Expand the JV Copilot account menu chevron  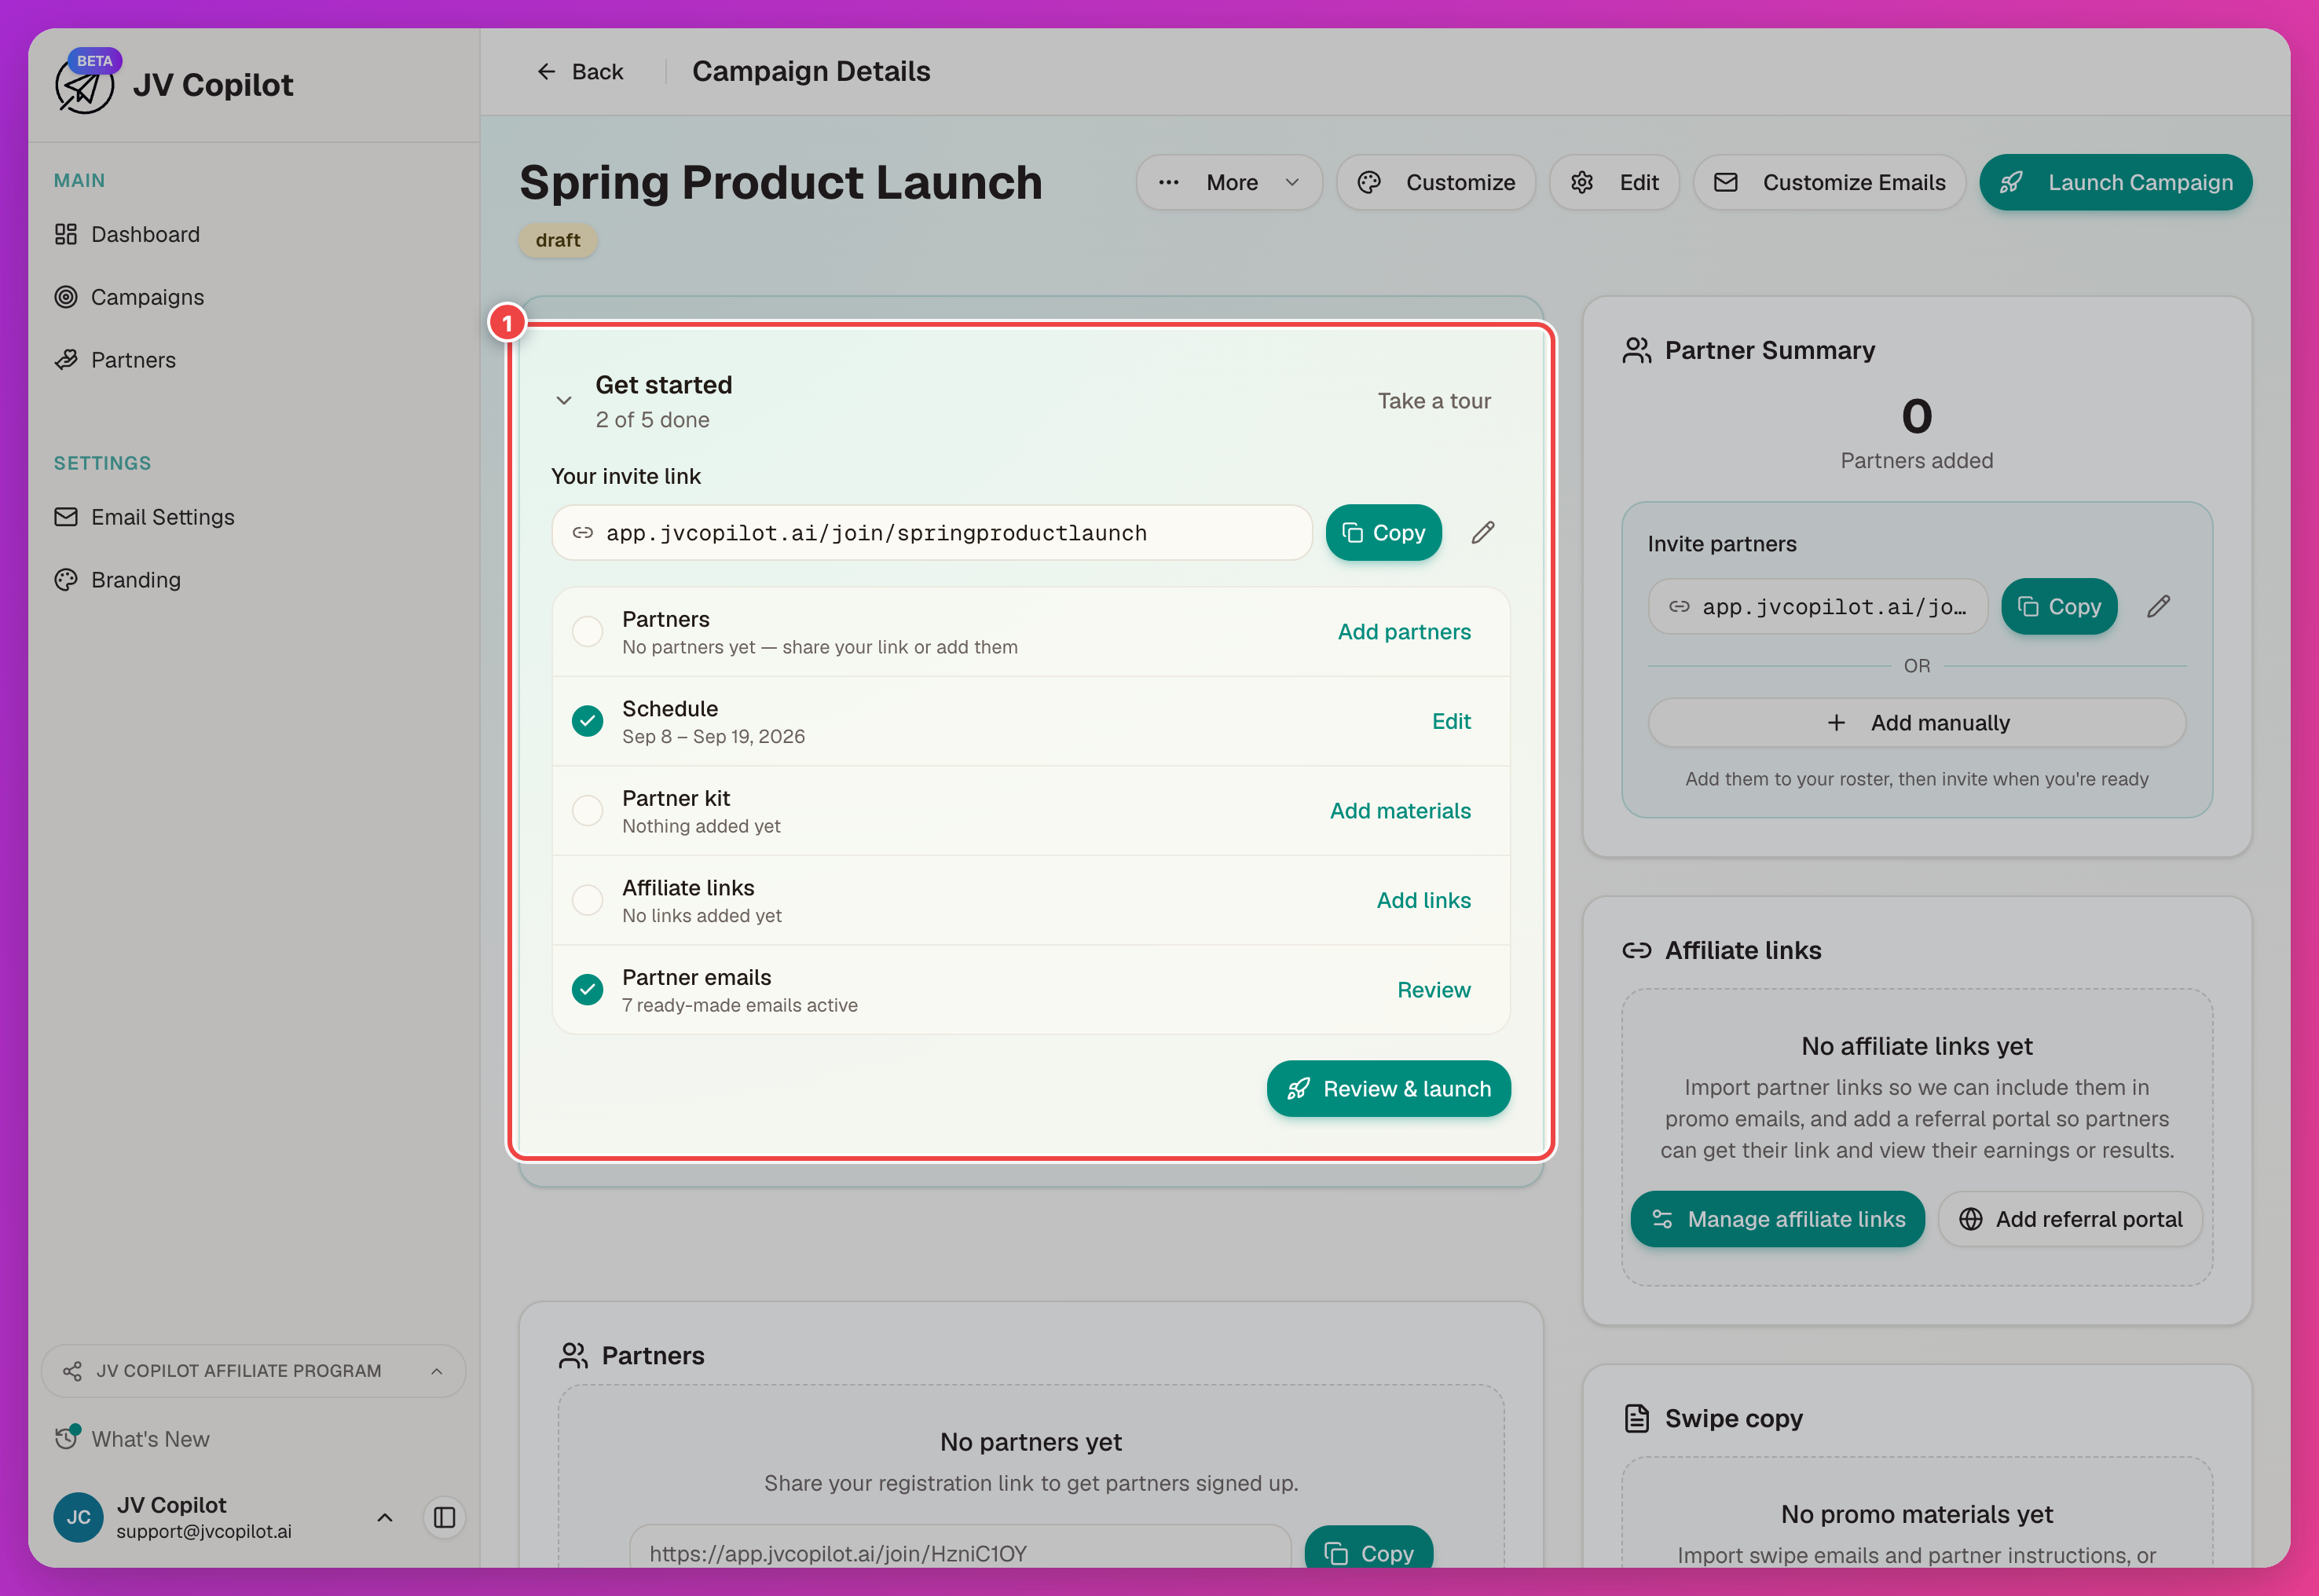pos(385,1517)
